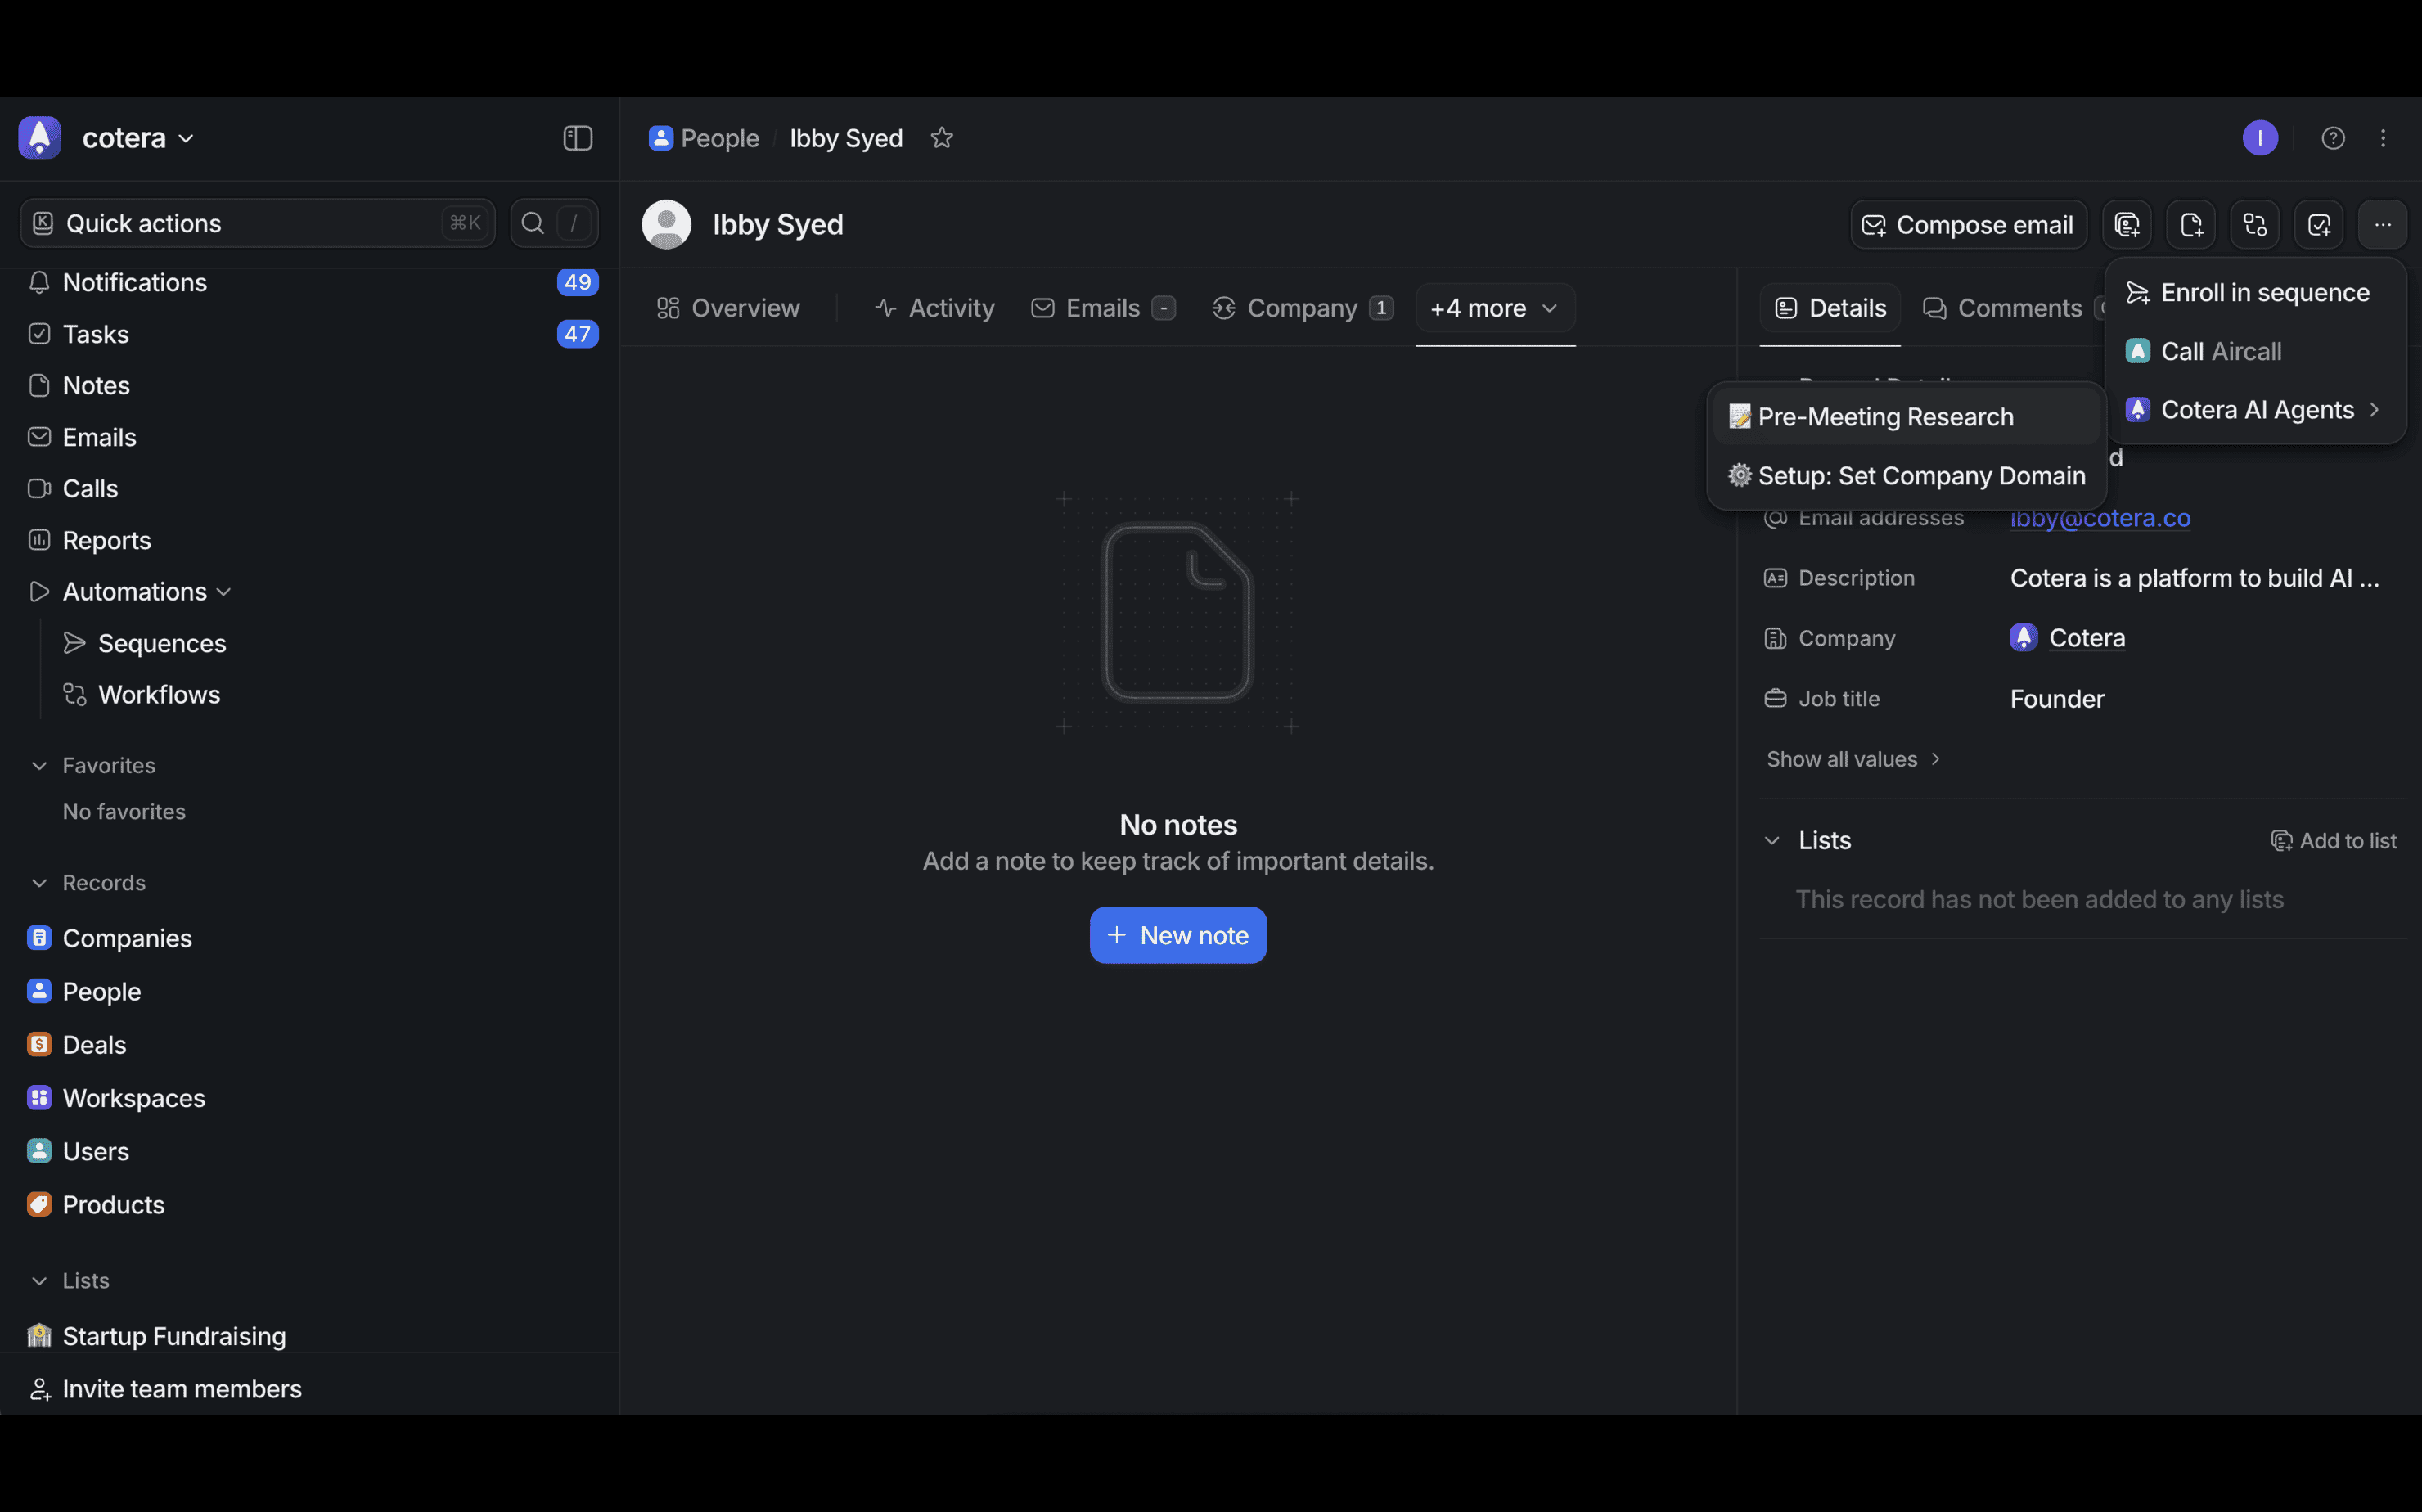Click the Quick actions input field

240,223
